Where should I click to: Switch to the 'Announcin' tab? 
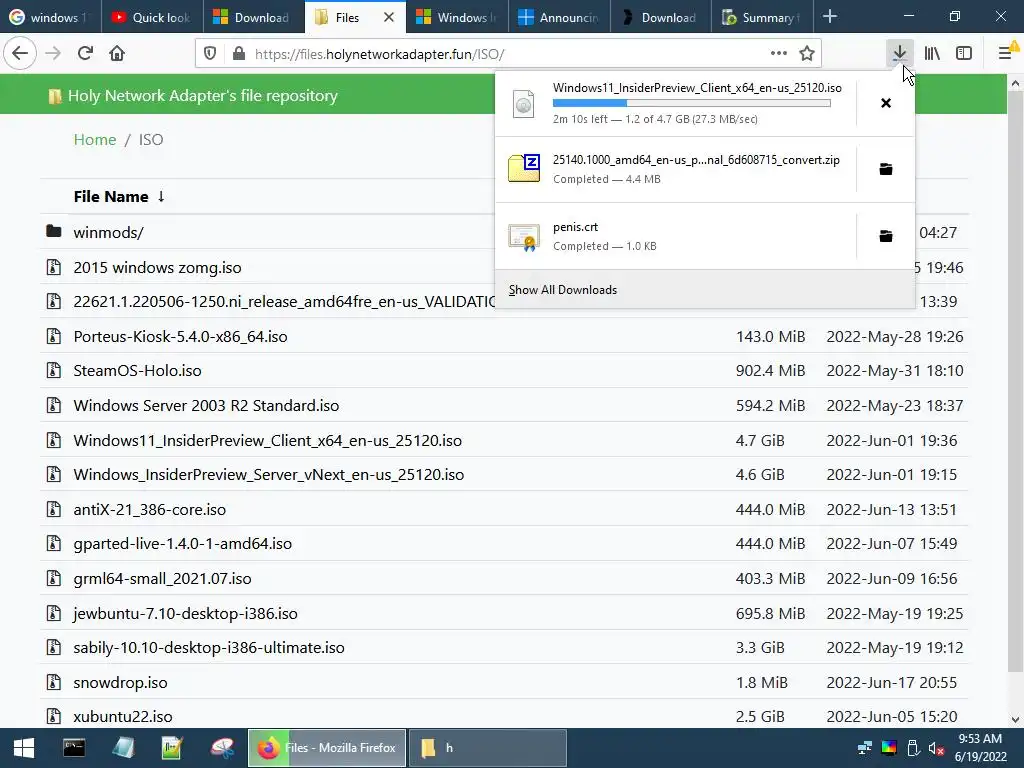[558, 17]
